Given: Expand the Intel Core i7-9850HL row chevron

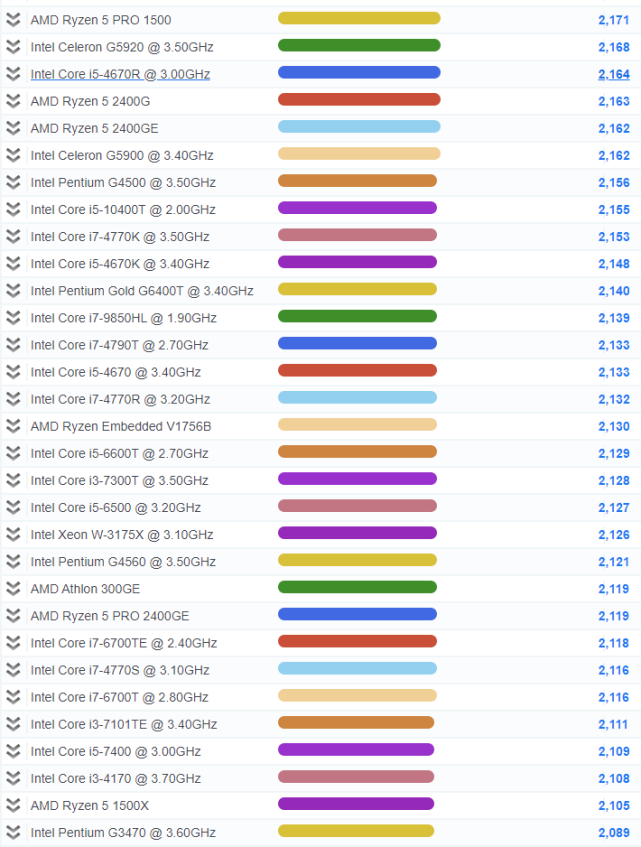Looking at the screenshot, I should pyautogui.click(x=13, y=318).
